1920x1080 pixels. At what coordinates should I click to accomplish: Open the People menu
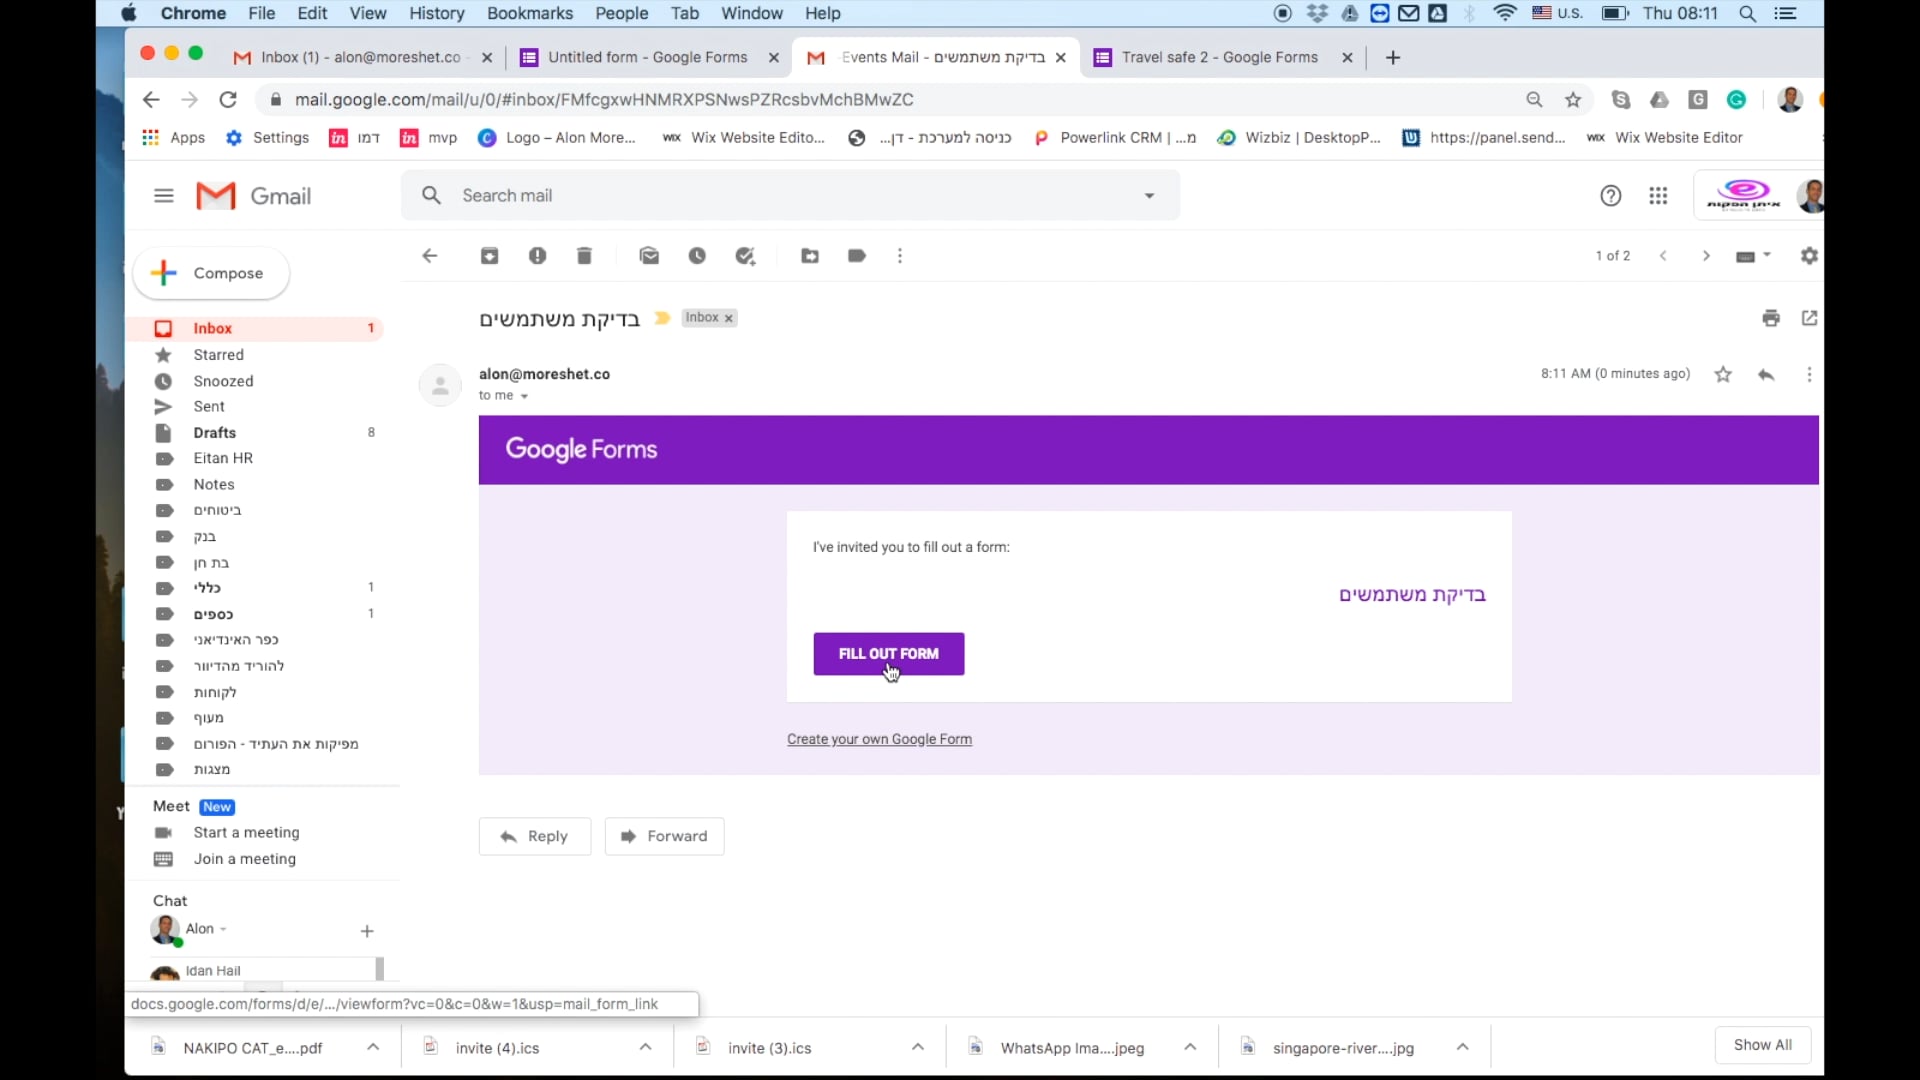click(622, 13)
